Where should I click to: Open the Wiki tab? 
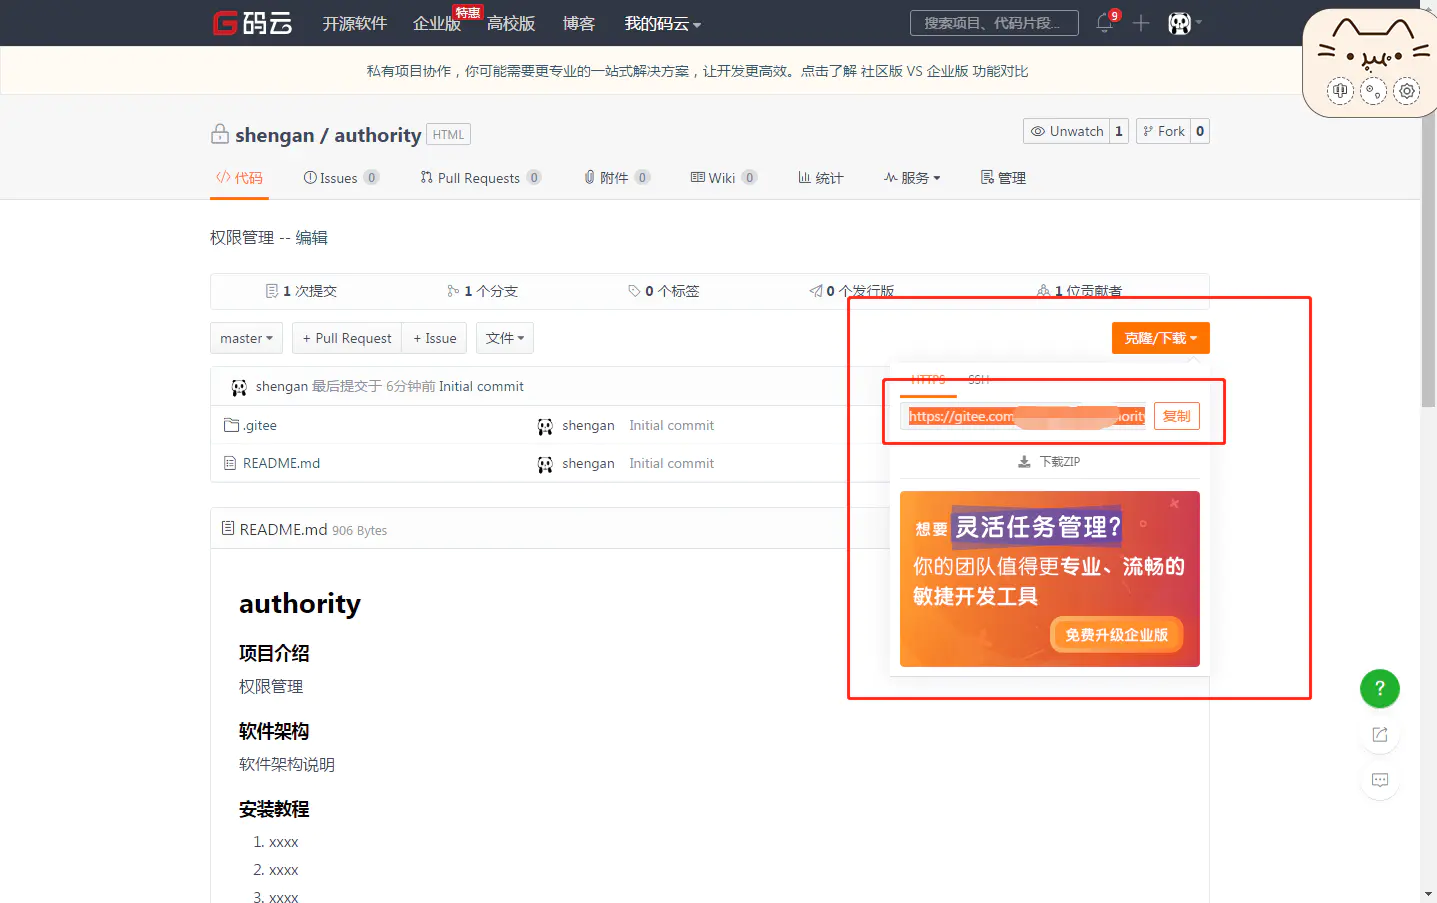724,177
